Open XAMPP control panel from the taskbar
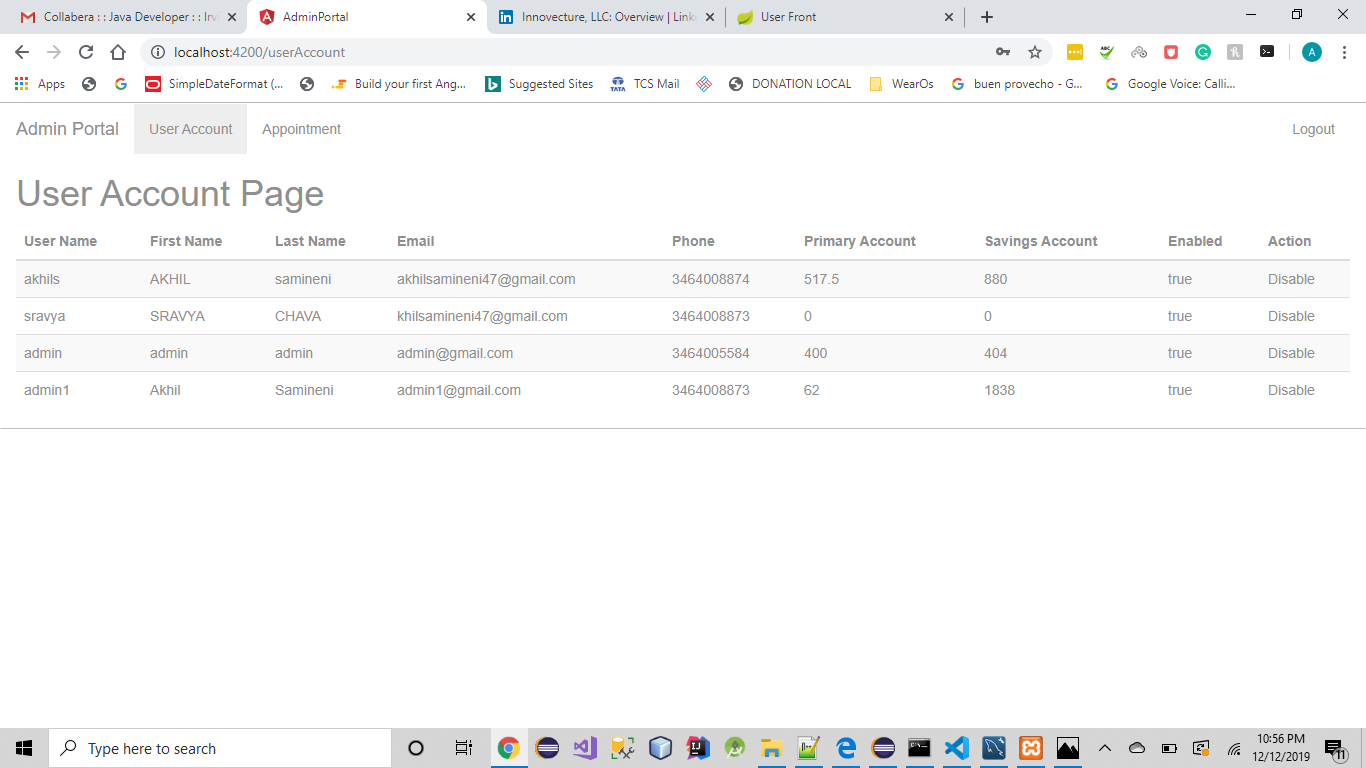Image resolution: width=1366 pixels, height=768 pixels. tap(1030, 747)
